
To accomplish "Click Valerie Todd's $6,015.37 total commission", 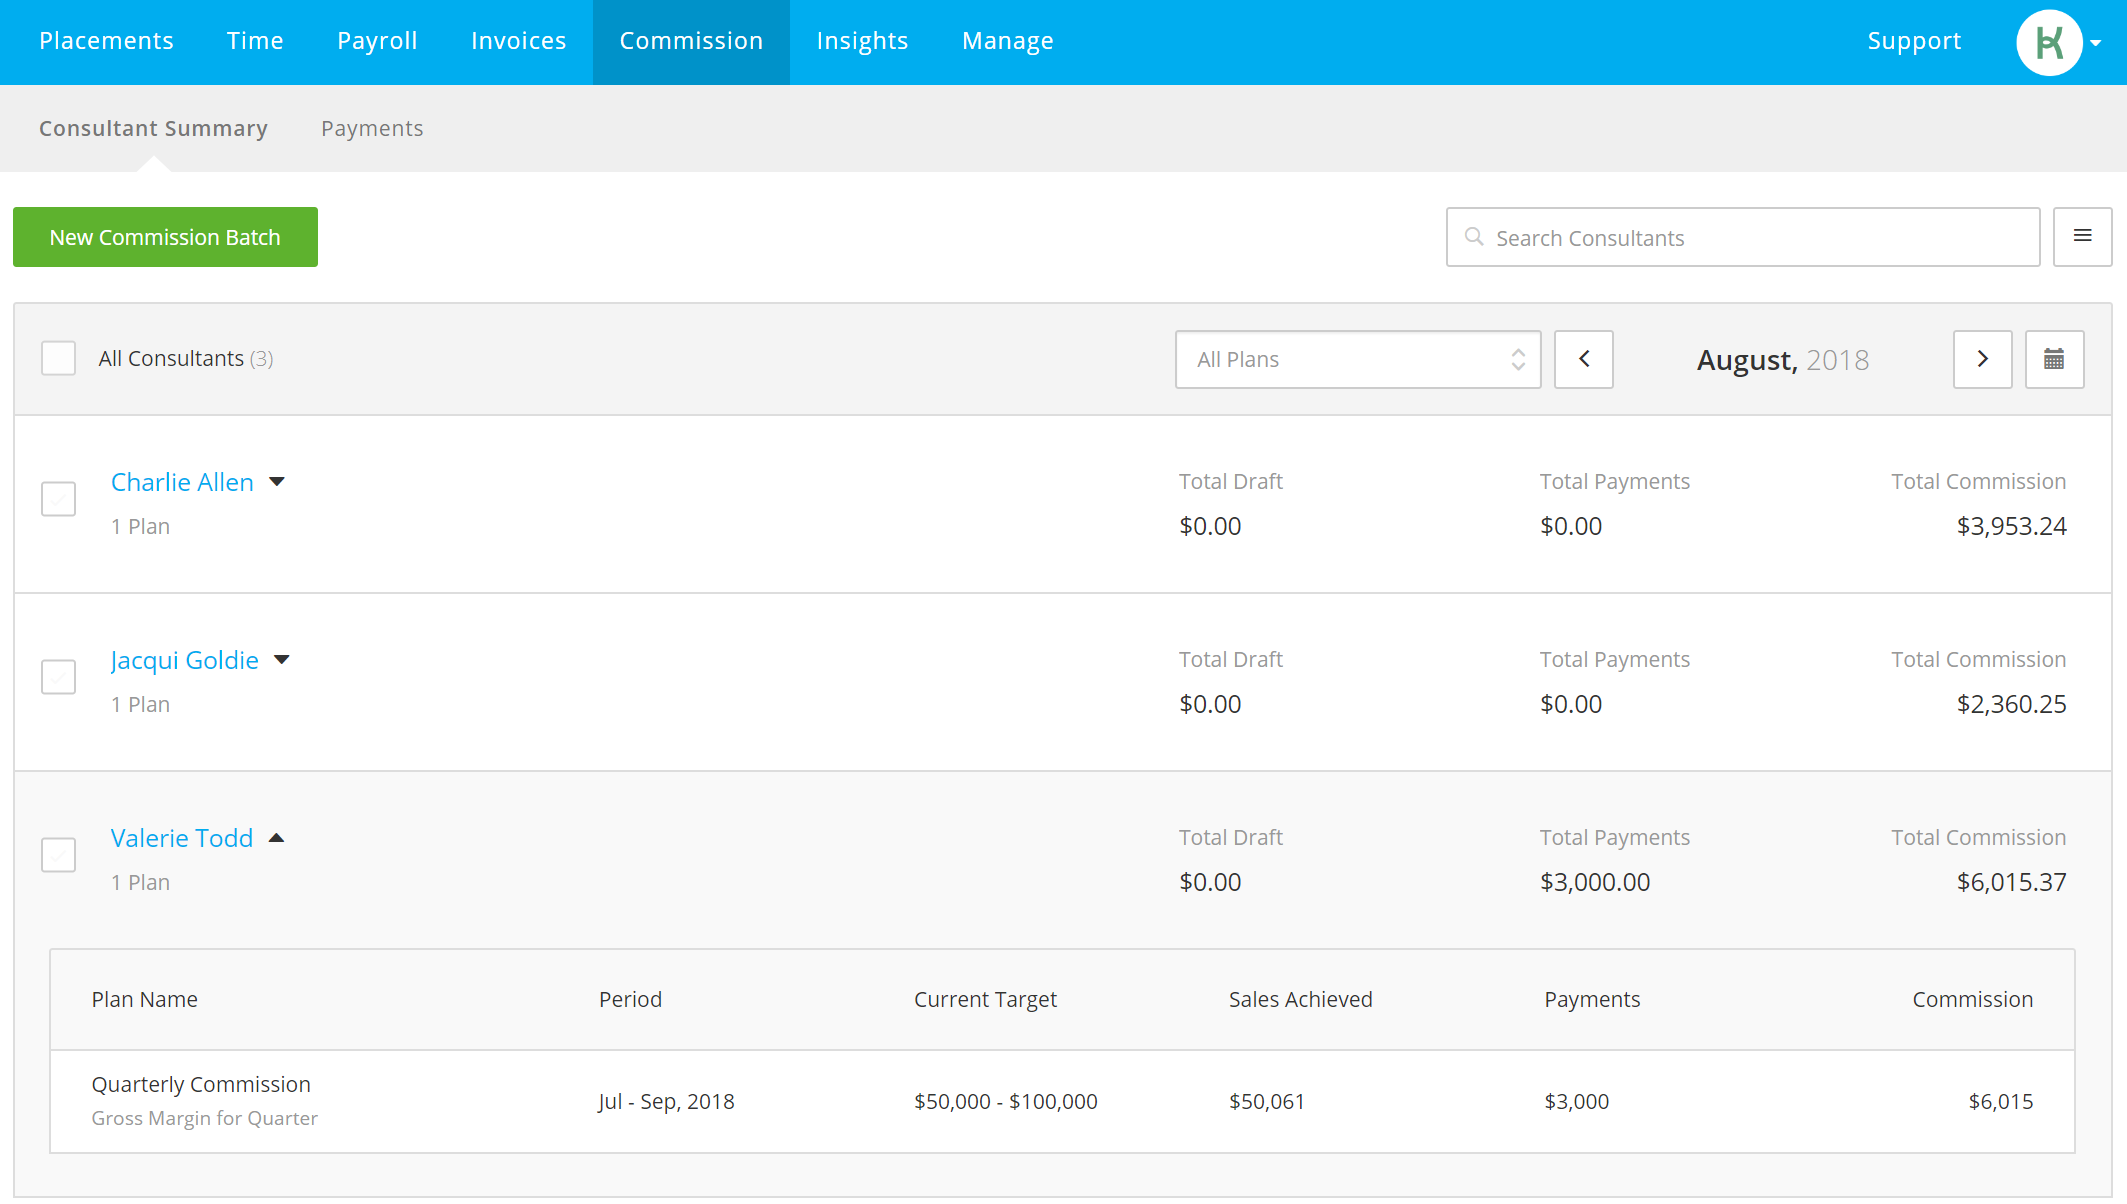I will 2011,882.
